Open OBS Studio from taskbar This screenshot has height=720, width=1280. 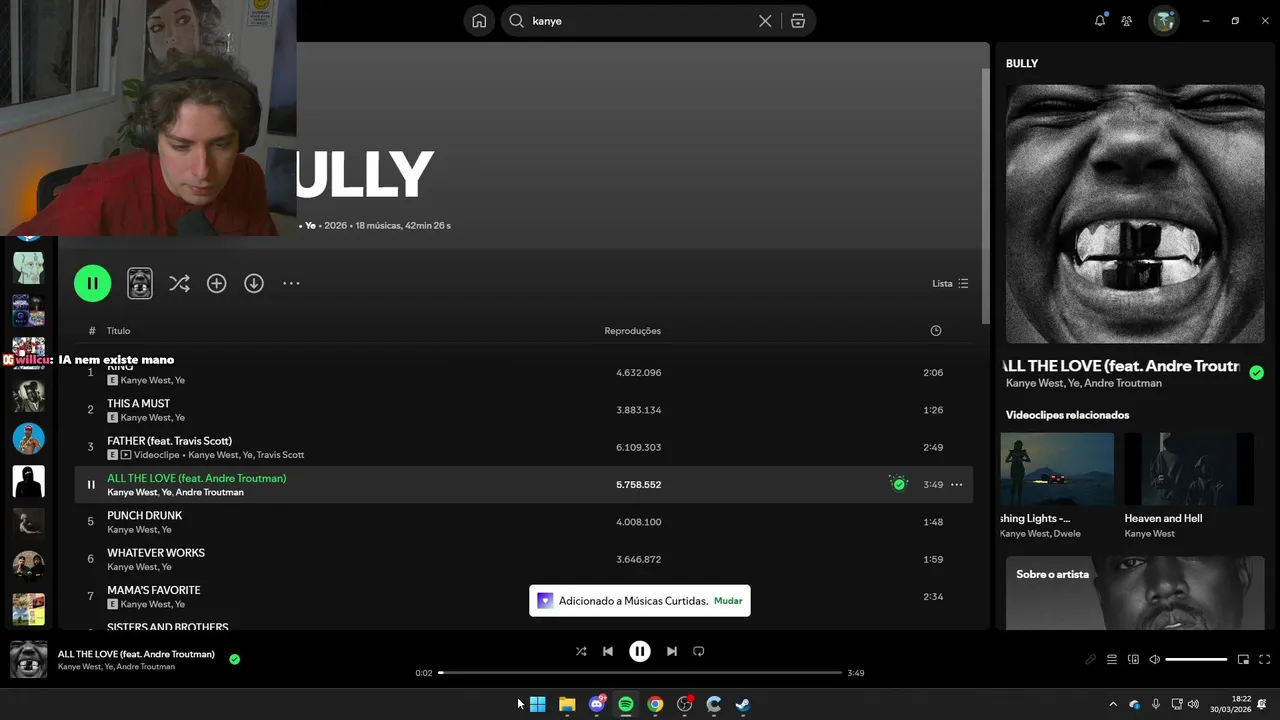[685, 704]
